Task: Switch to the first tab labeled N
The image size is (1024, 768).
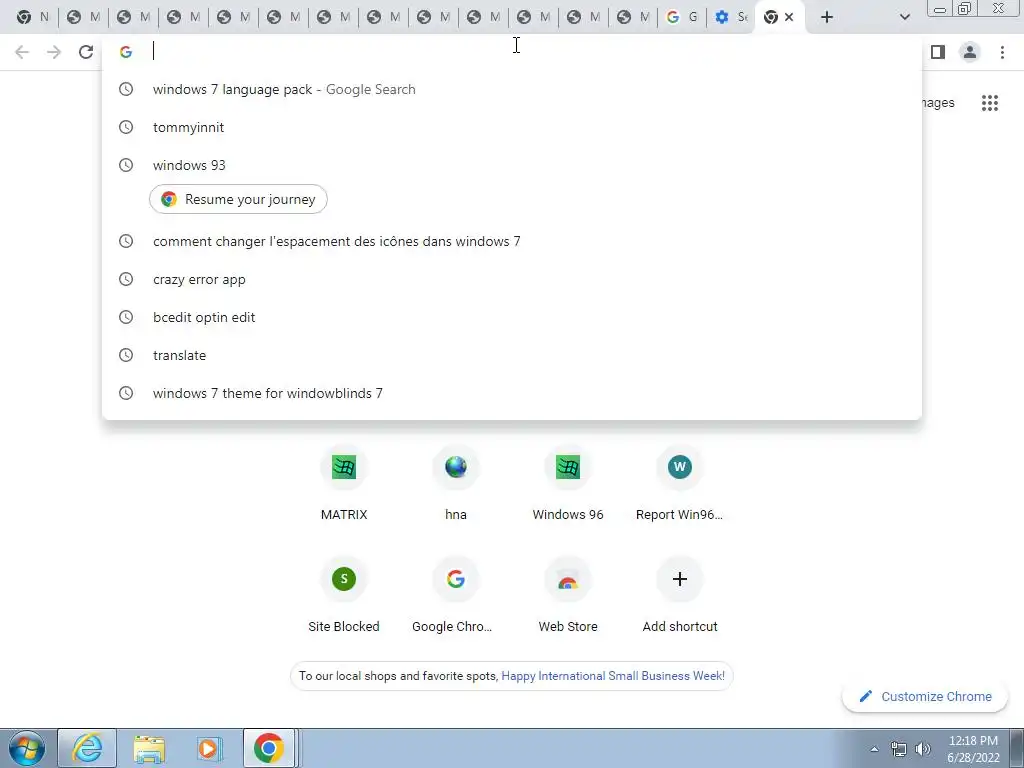Action: point(33,17)
